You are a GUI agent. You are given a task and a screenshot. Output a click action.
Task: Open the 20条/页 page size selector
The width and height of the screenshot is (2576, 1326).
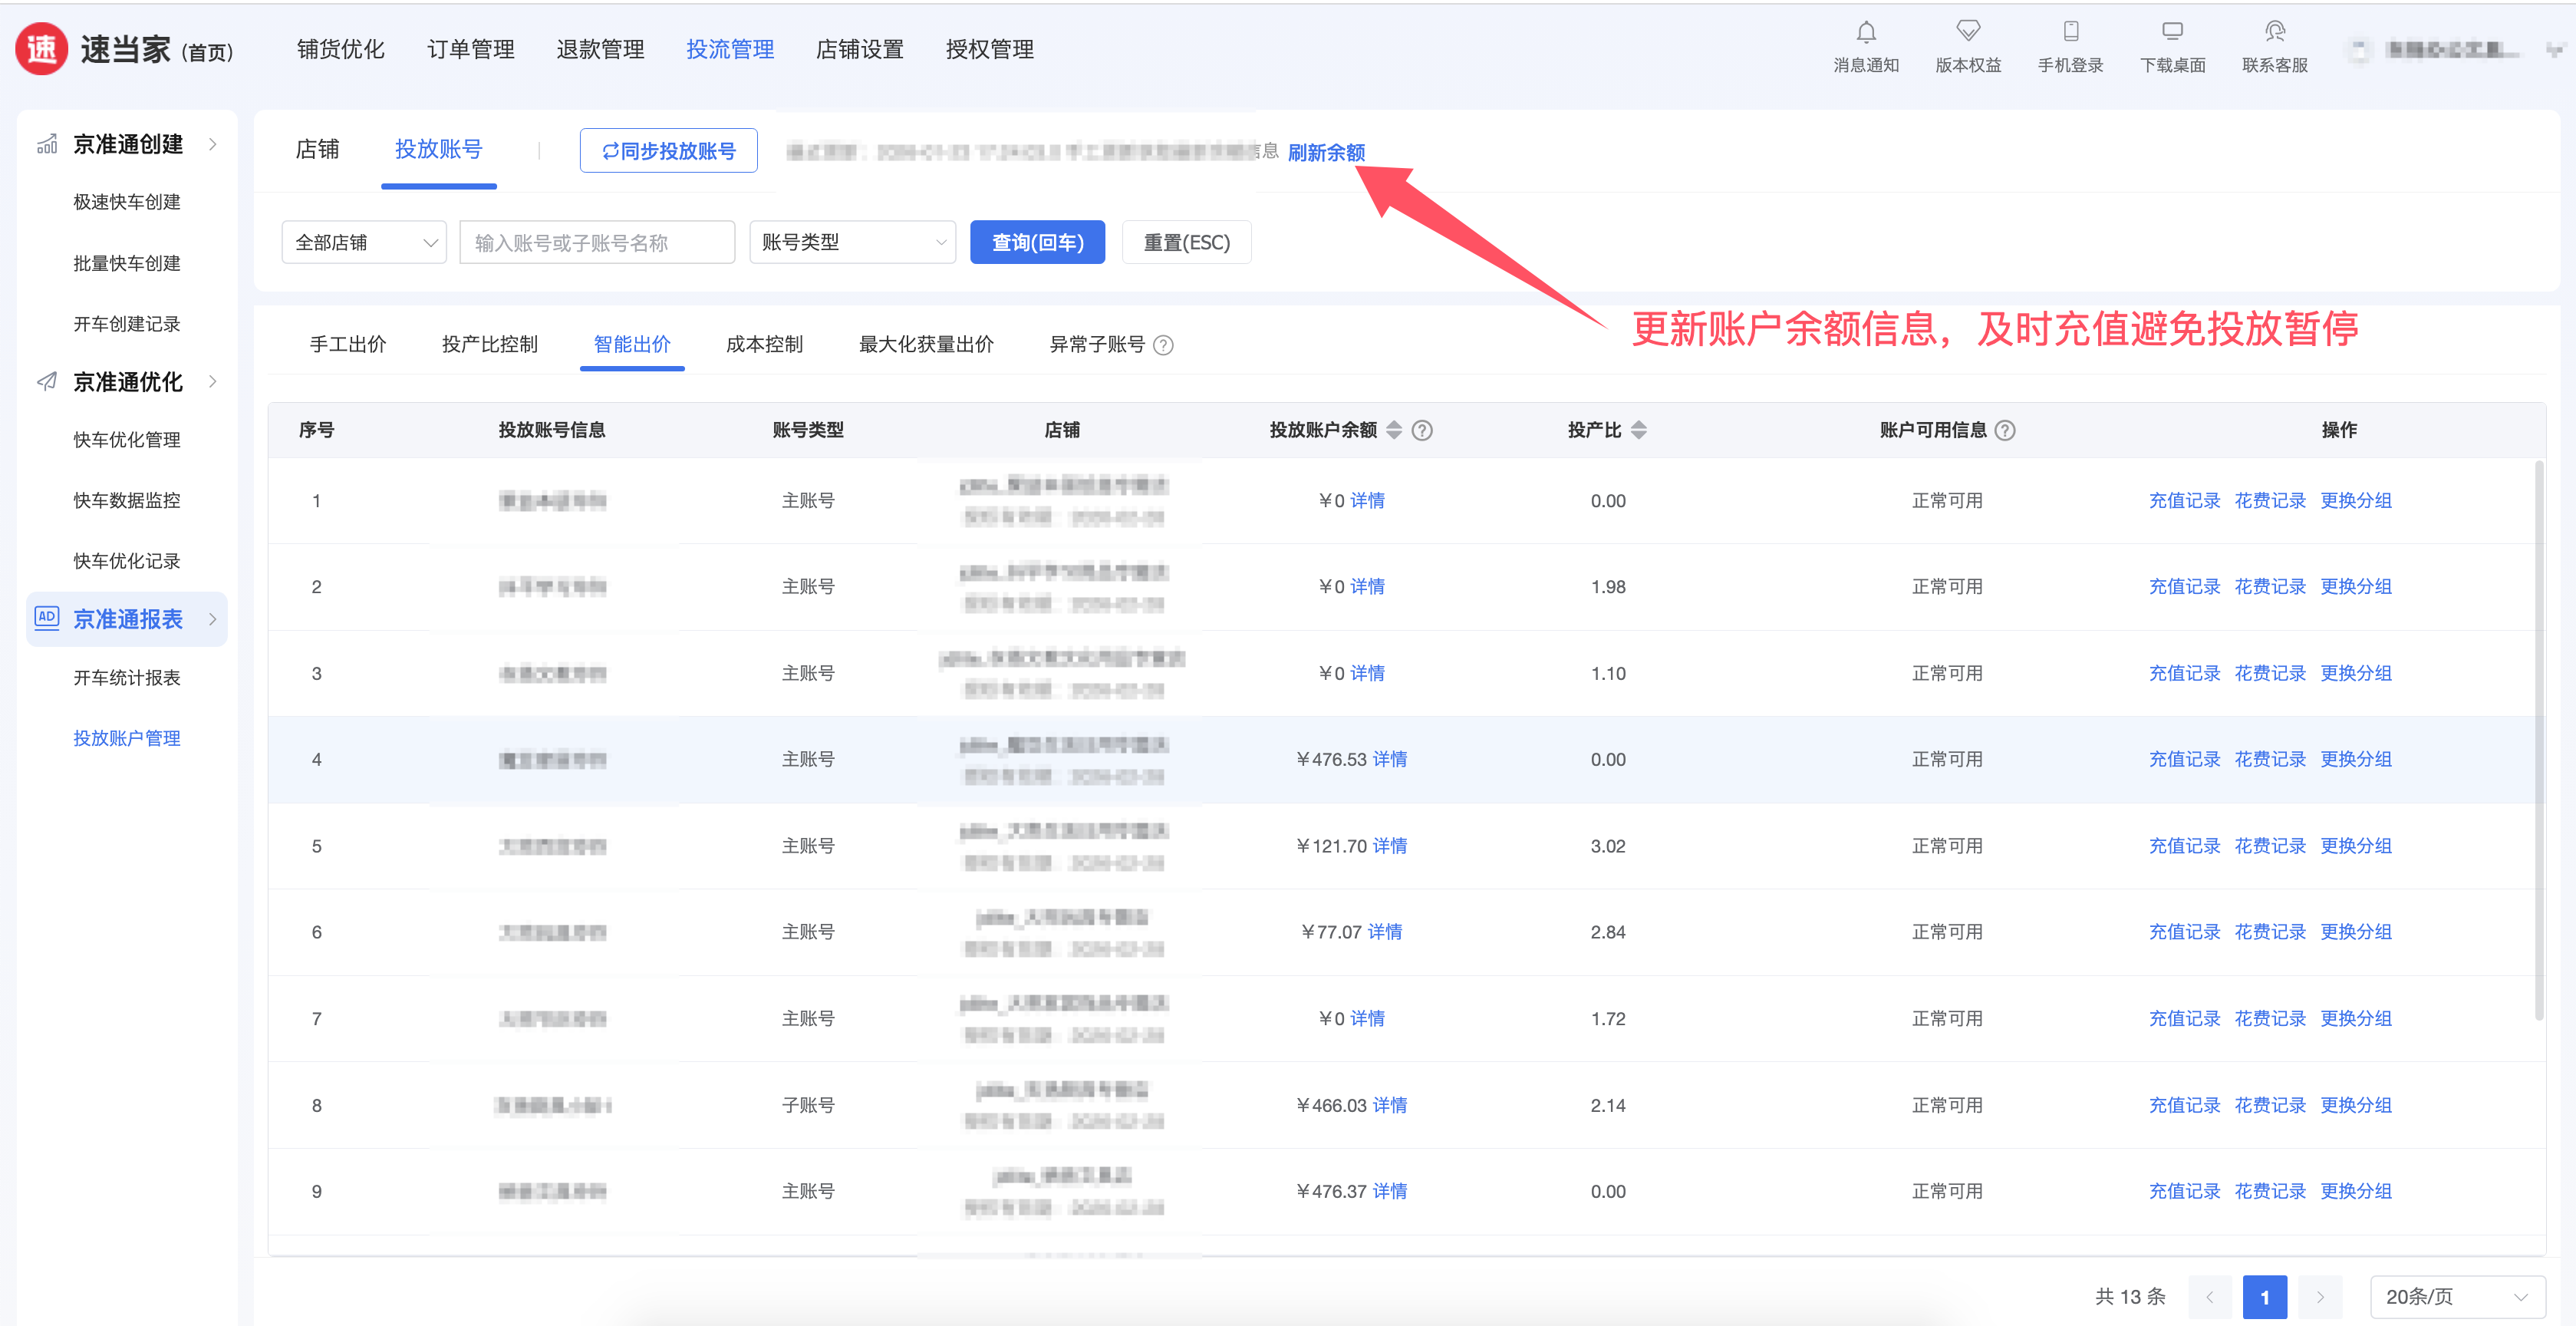click(2456, 1296)
